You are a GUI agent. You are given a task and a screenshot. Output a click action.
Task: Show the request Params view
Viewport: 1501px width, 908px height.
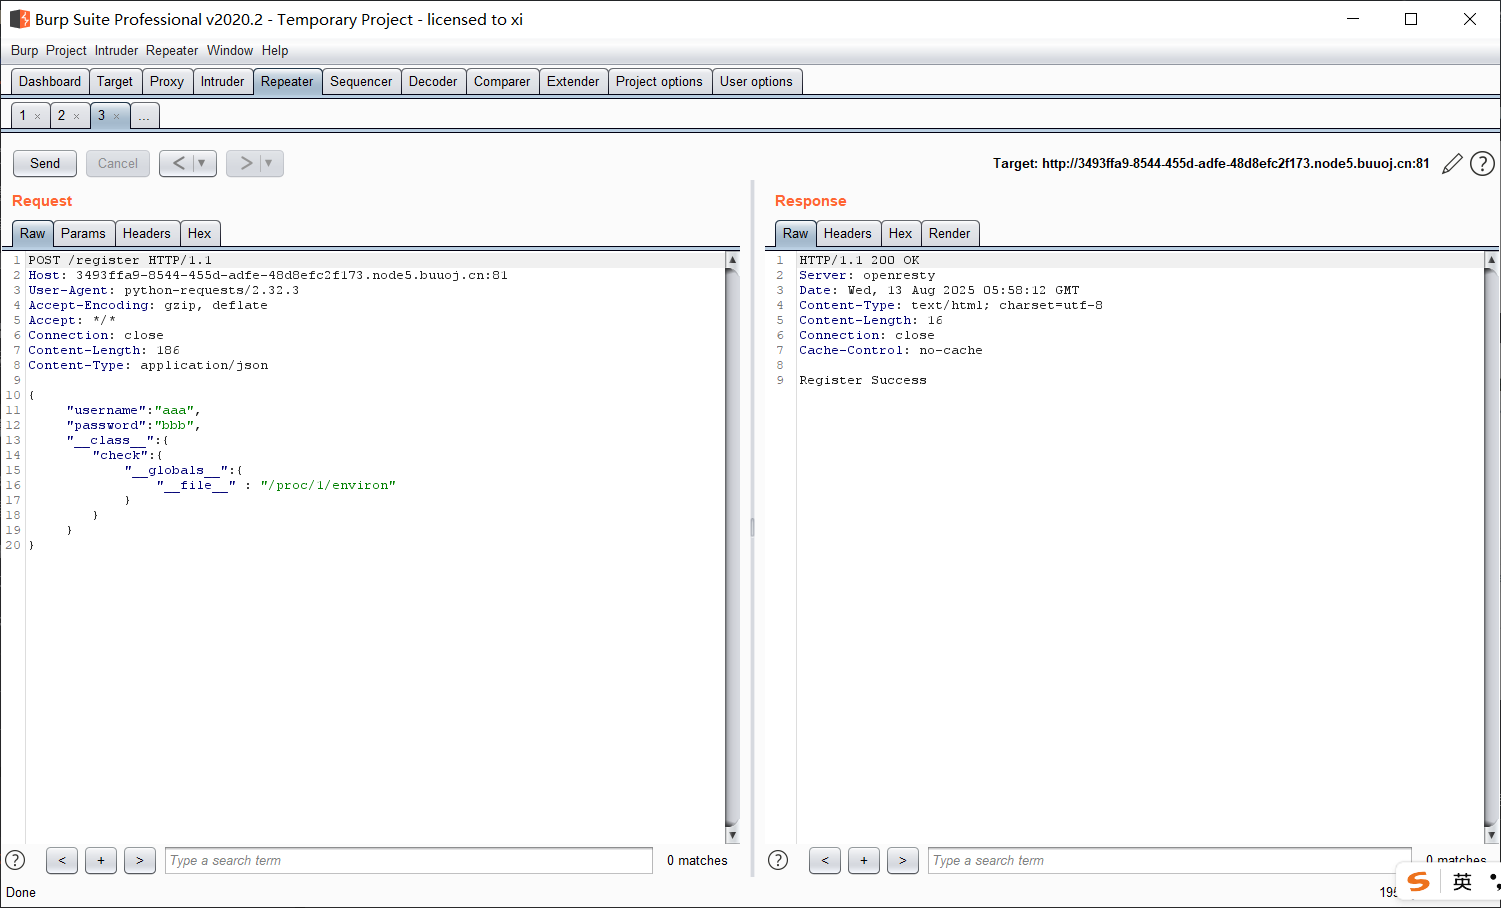[83, 234]
